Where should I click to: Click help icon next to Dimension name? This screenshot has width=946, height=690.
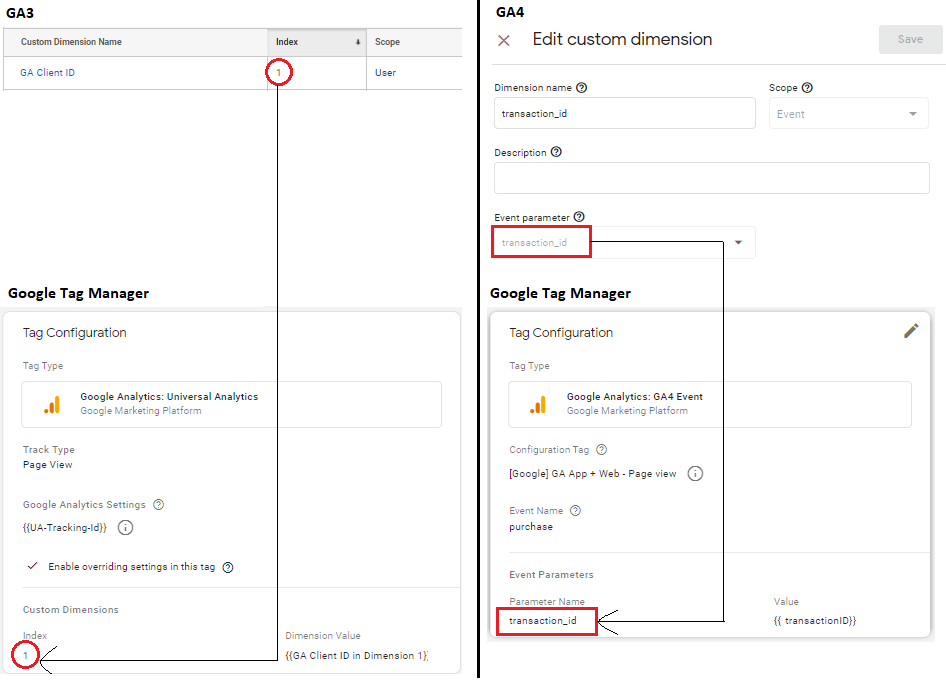(x=582, y=88)
